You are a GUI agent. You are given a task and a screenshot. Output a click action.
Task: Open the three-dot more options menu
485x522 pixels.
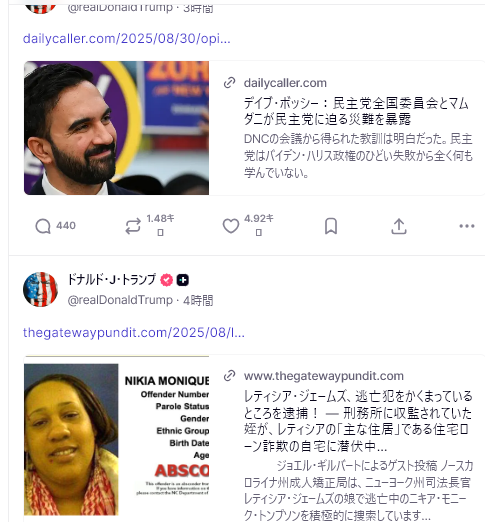pos(467,226)
